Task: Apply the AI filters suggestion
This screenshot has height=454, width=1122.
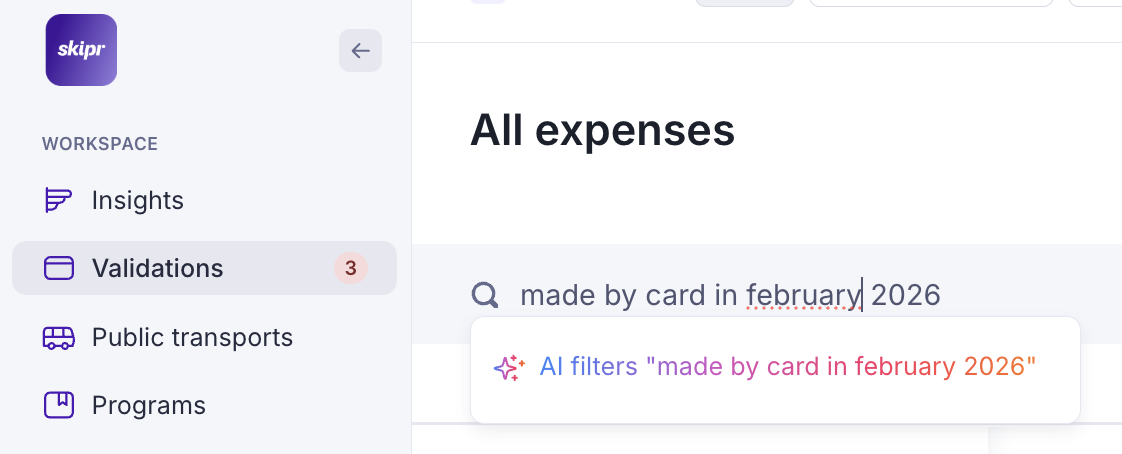Action: [775, 367]
